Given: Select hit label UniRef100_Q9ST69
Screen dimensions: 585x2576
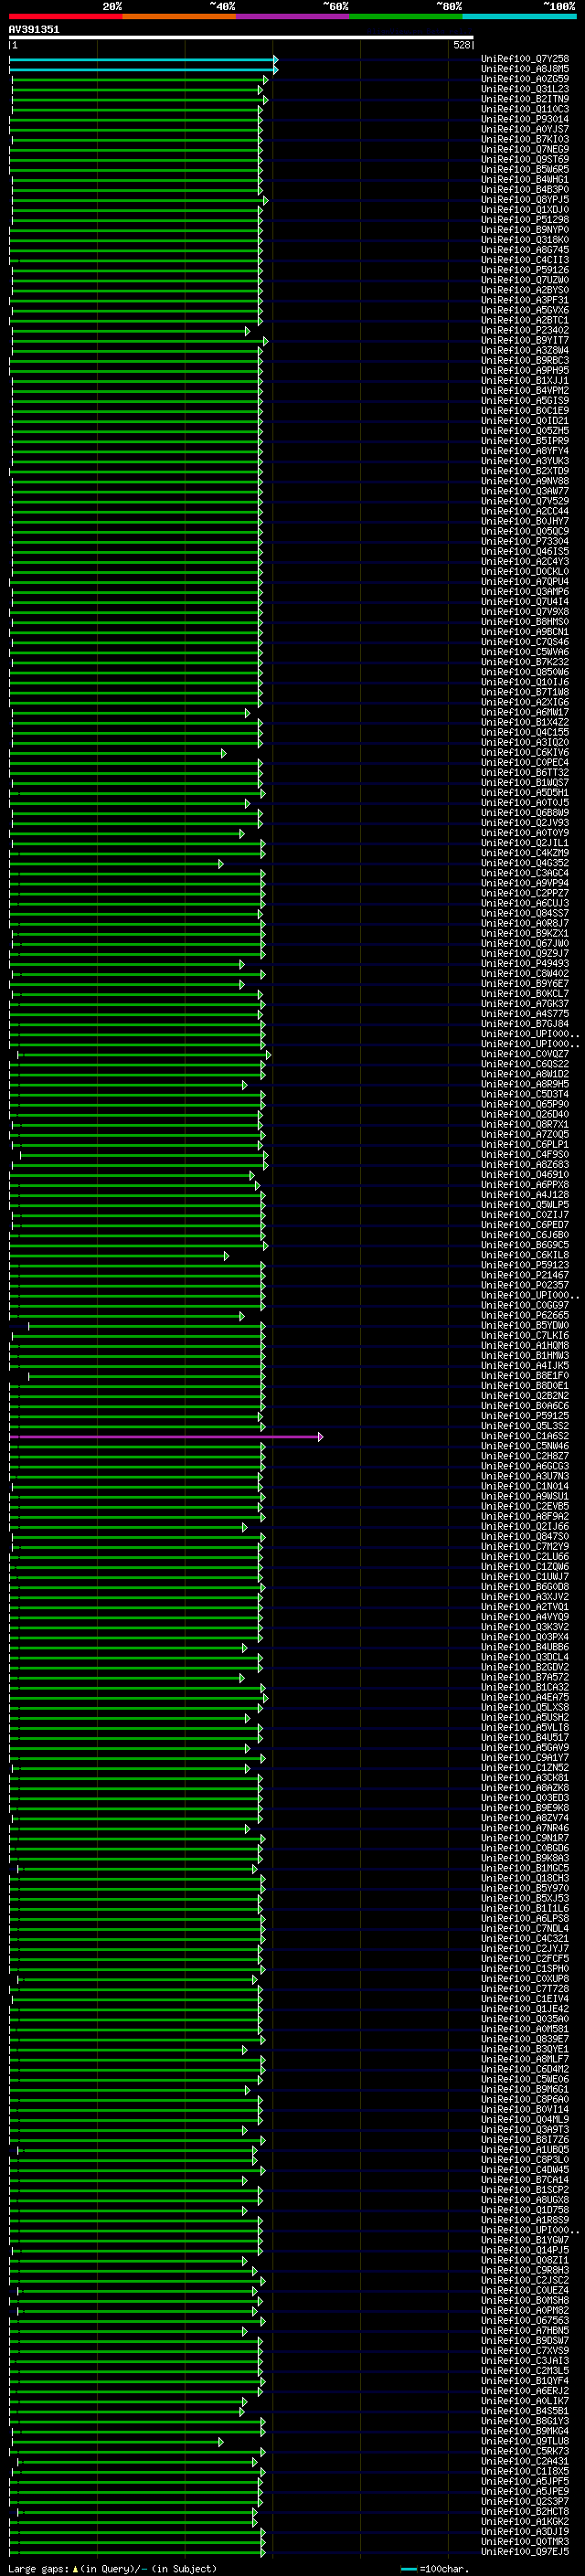Looking at the screenshot, I should tap(524, 159).
